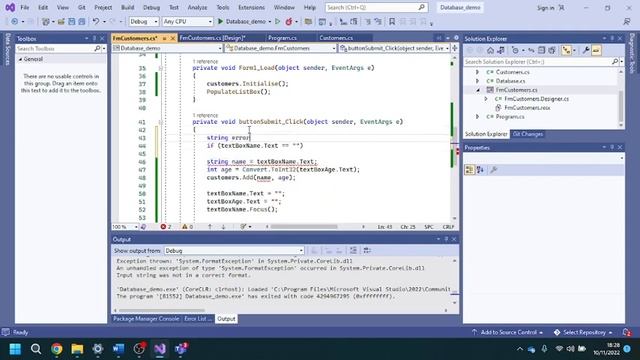This screenshot has height=360, width=640.
Task: Toggle Word Wrap in the Output panel
Action: (367, 250)
